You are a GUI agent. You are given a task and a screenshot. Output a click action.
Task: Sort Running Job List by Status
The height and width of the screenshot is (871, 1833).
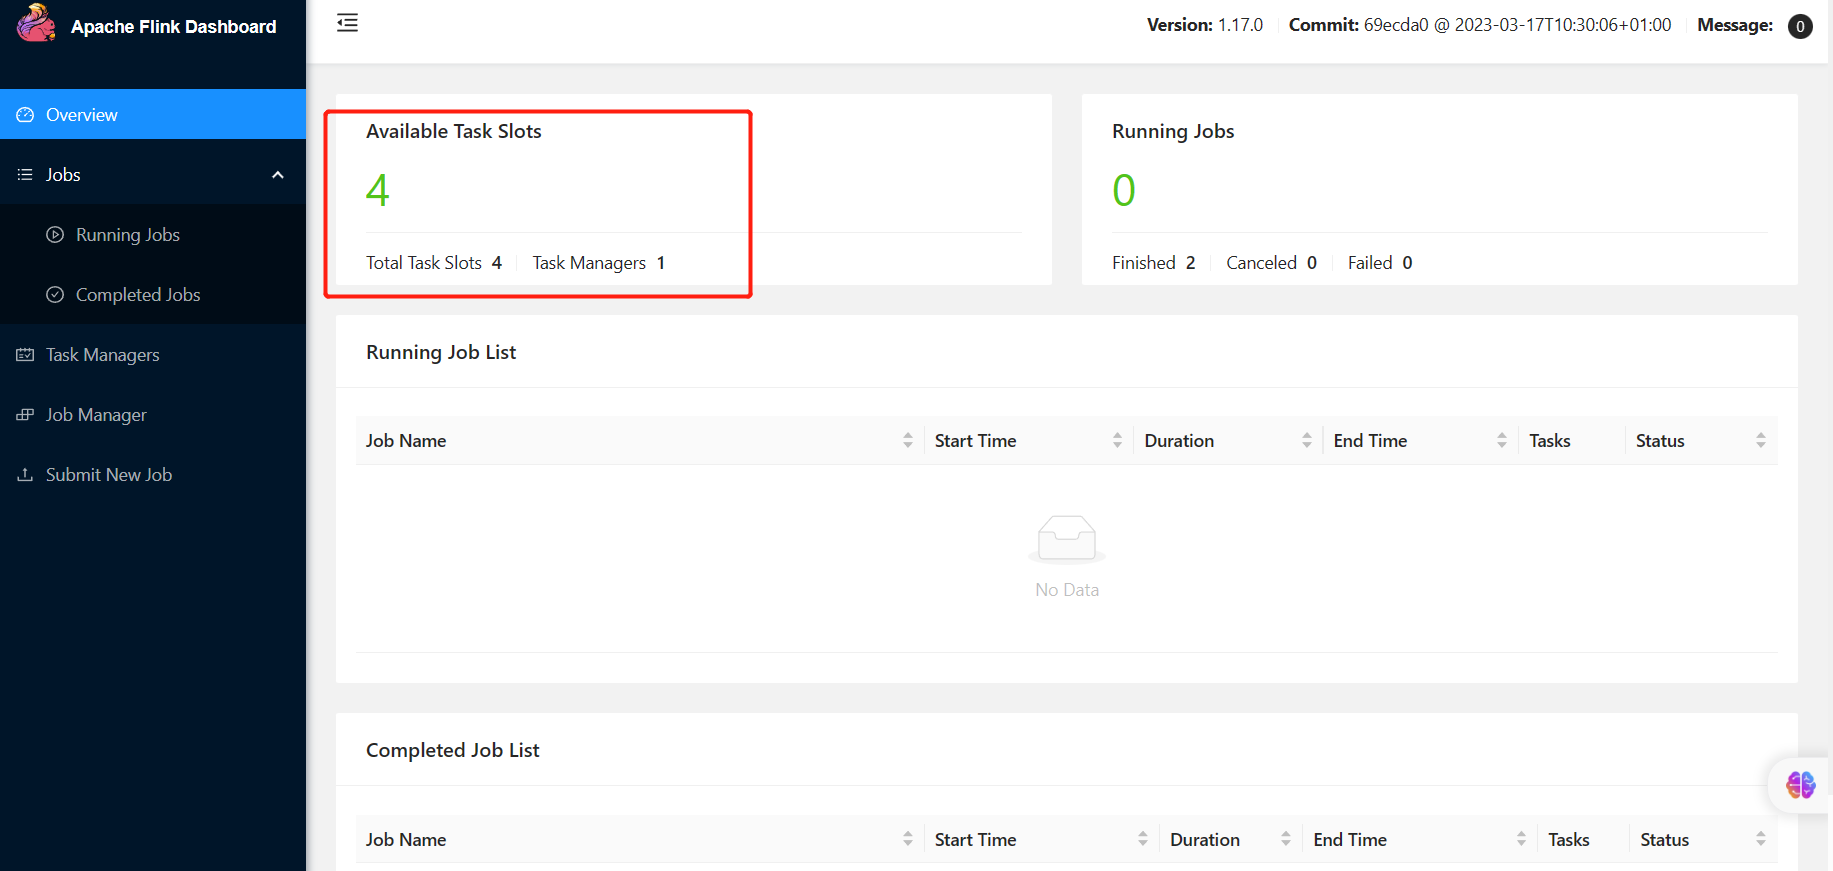[1760, 440]
